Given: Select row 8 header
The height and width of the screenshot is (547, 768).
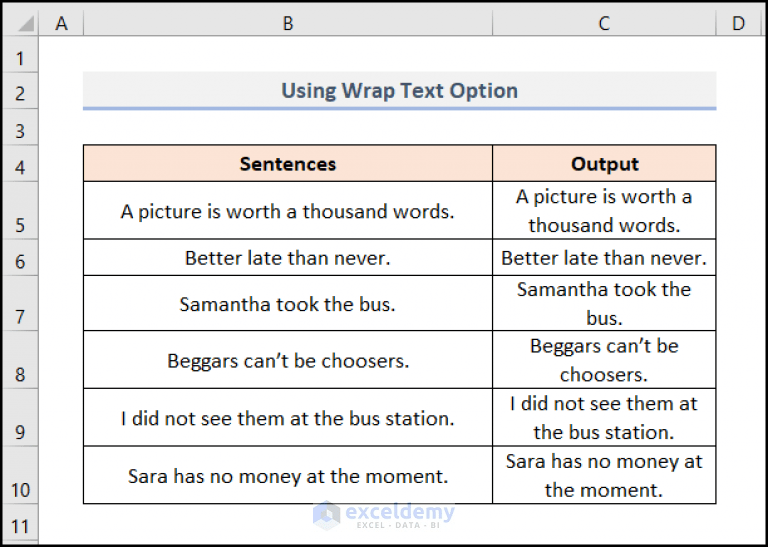Looking at the screenshot, I should tap(20, 360).
